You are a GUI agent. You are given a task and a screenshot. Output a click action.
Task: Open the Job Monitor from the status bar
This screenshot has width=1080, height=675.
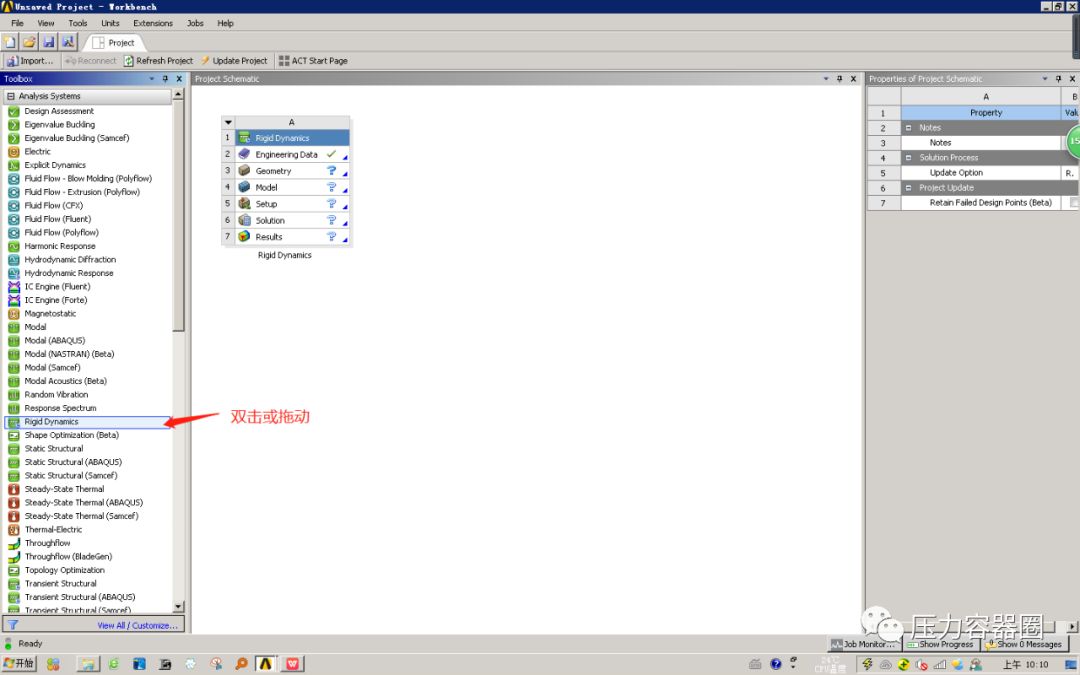point(862,644)
